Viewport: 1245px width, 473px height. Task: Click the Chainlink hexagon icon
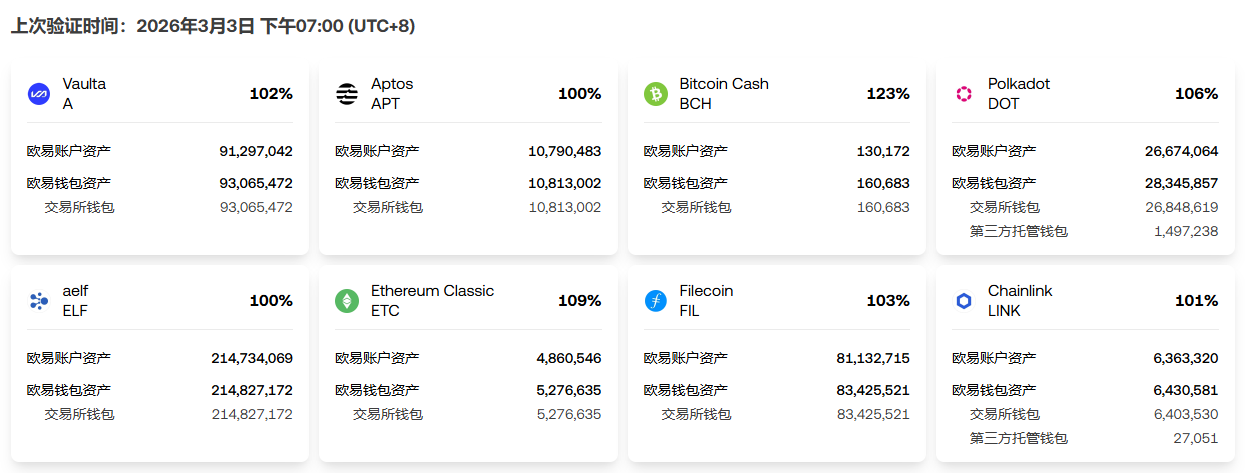964,301
